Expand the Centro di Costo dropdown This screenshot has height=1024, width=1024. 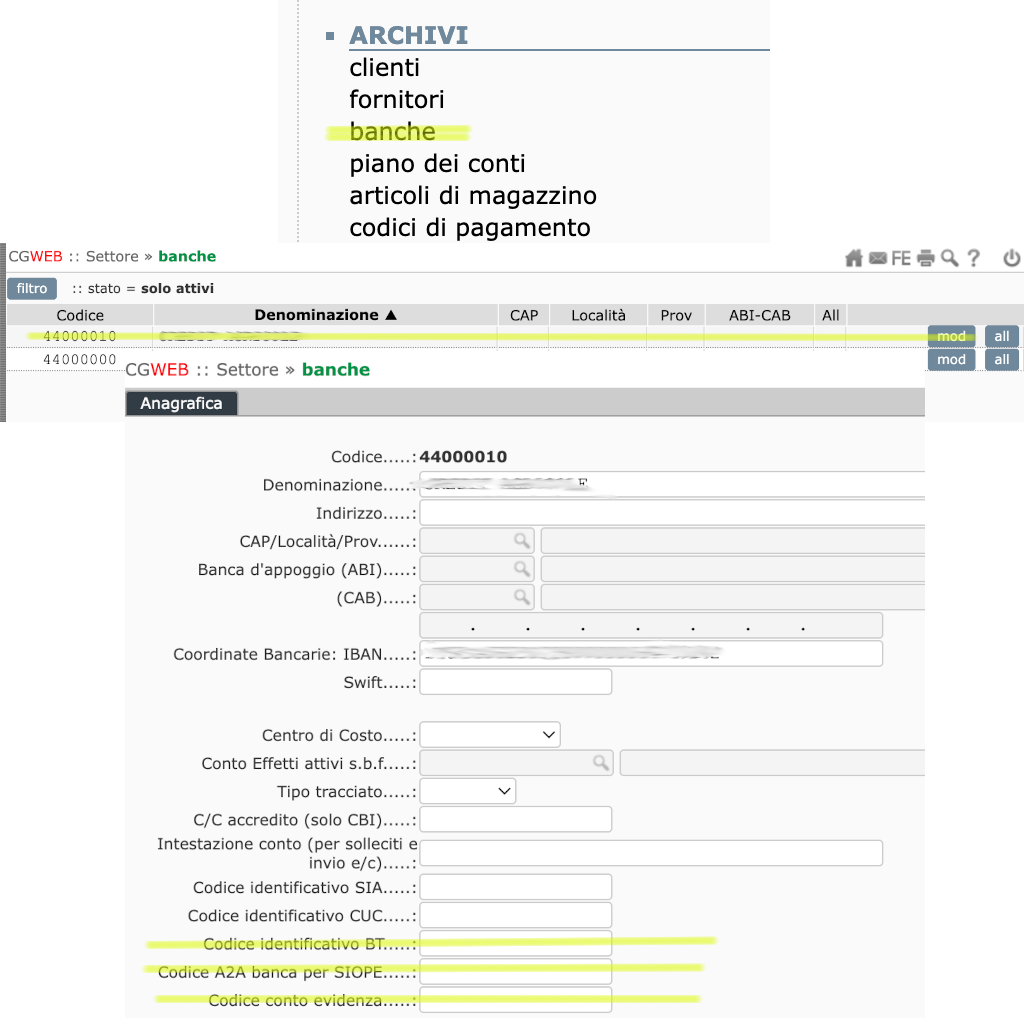[x=490, y=735]
